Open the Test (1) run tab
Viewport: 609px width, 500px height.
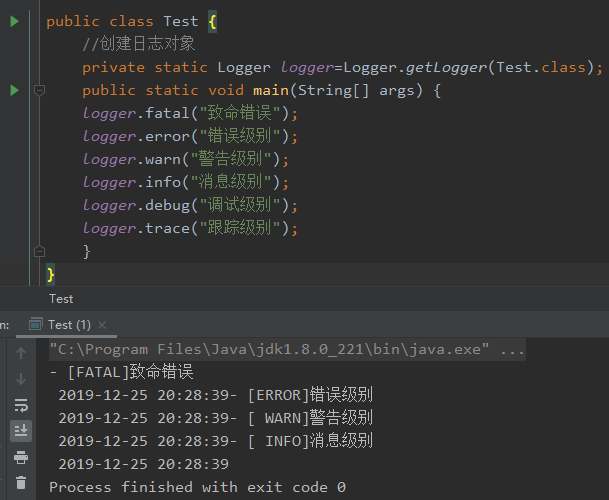coord(69,325)
